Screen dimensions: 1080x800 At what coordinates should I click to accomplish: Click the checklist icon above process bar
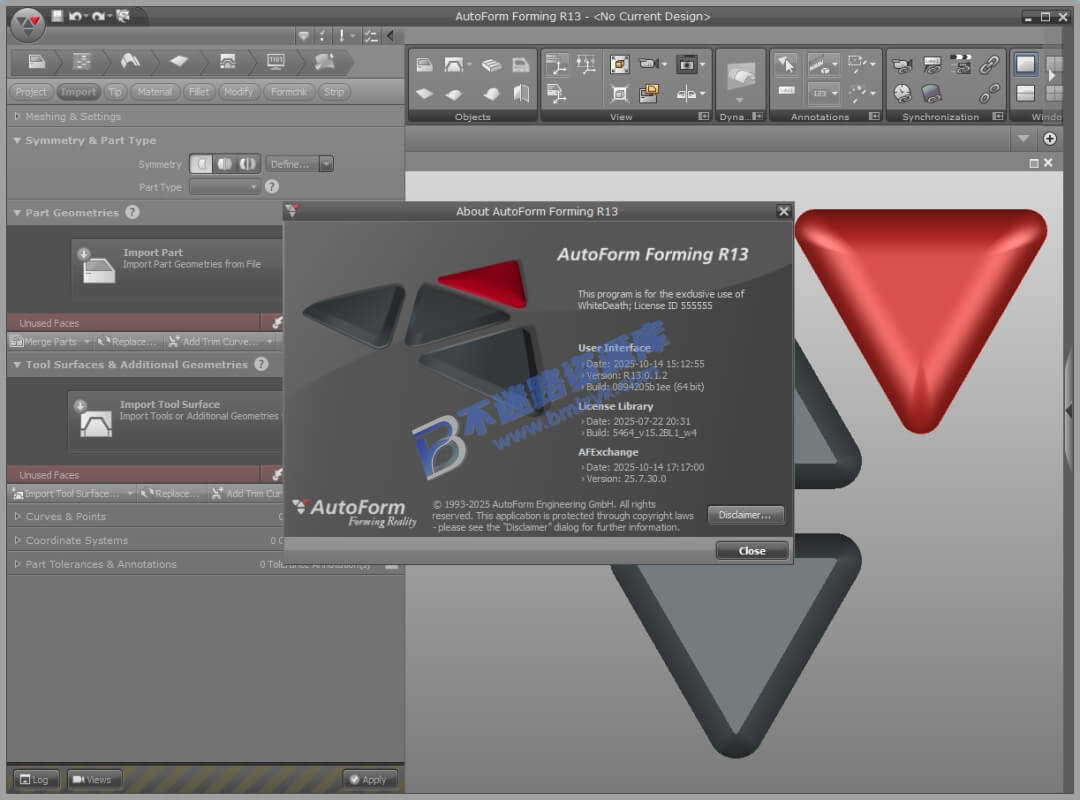371,36
